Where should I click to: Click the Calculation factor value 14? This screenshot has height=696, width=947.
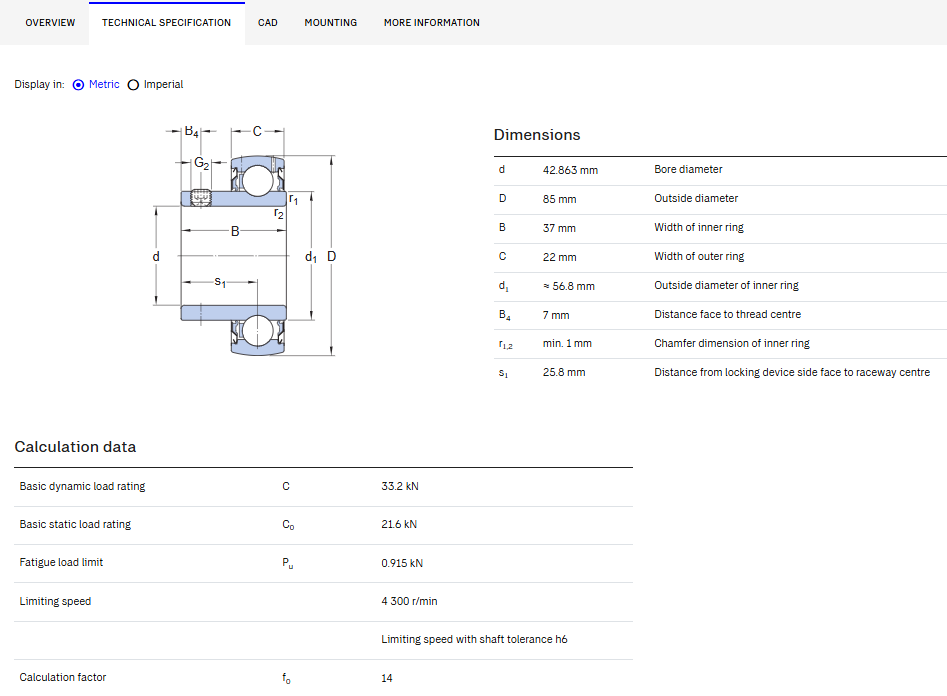click(387, 678)
